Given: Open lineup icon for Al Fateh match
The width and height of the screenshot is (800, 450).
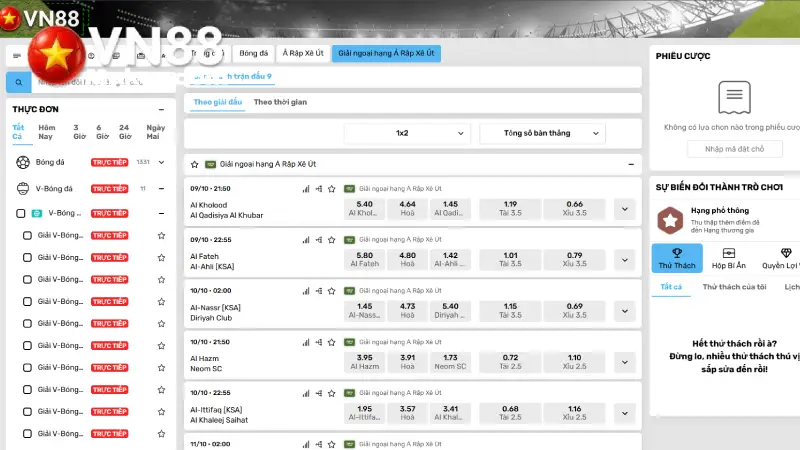Looking at the screenshot, I should pos(319,240).
